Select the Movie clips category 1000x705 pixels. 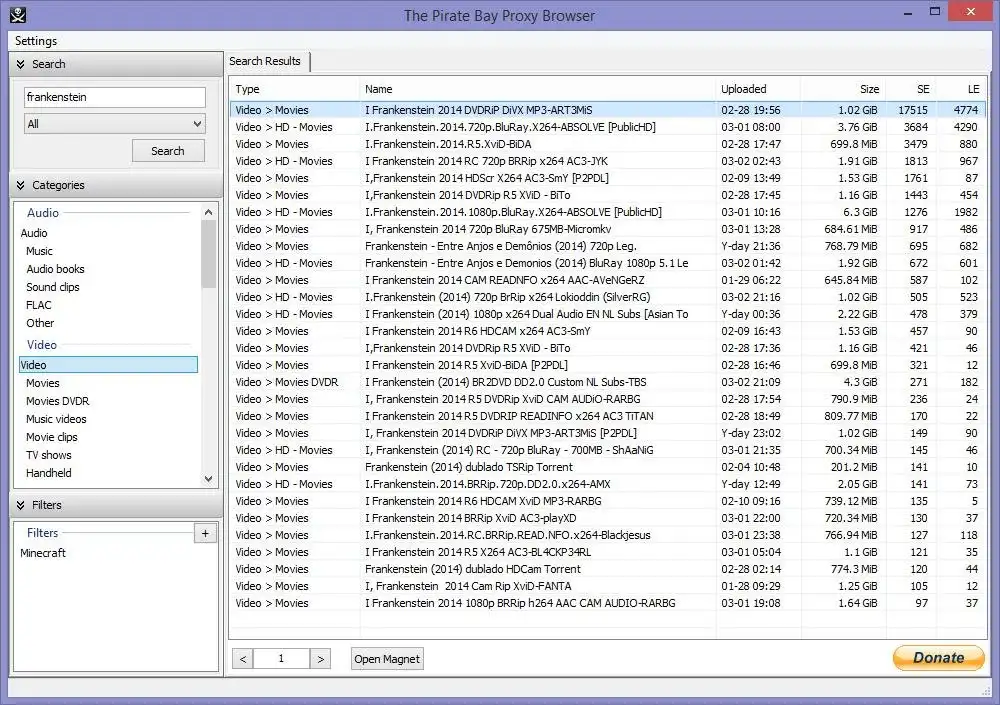(52, 437)
